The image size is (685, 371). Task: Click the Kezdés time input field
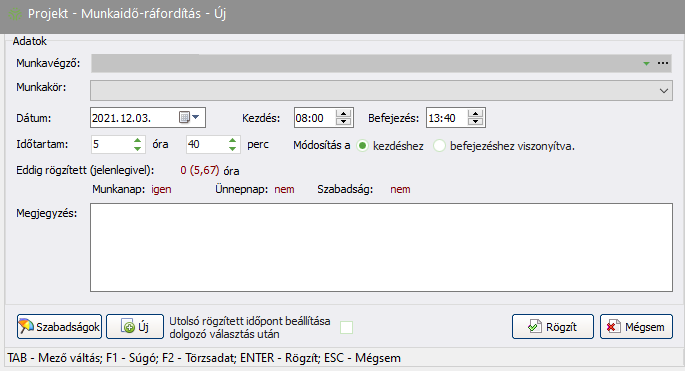(315, 118)
